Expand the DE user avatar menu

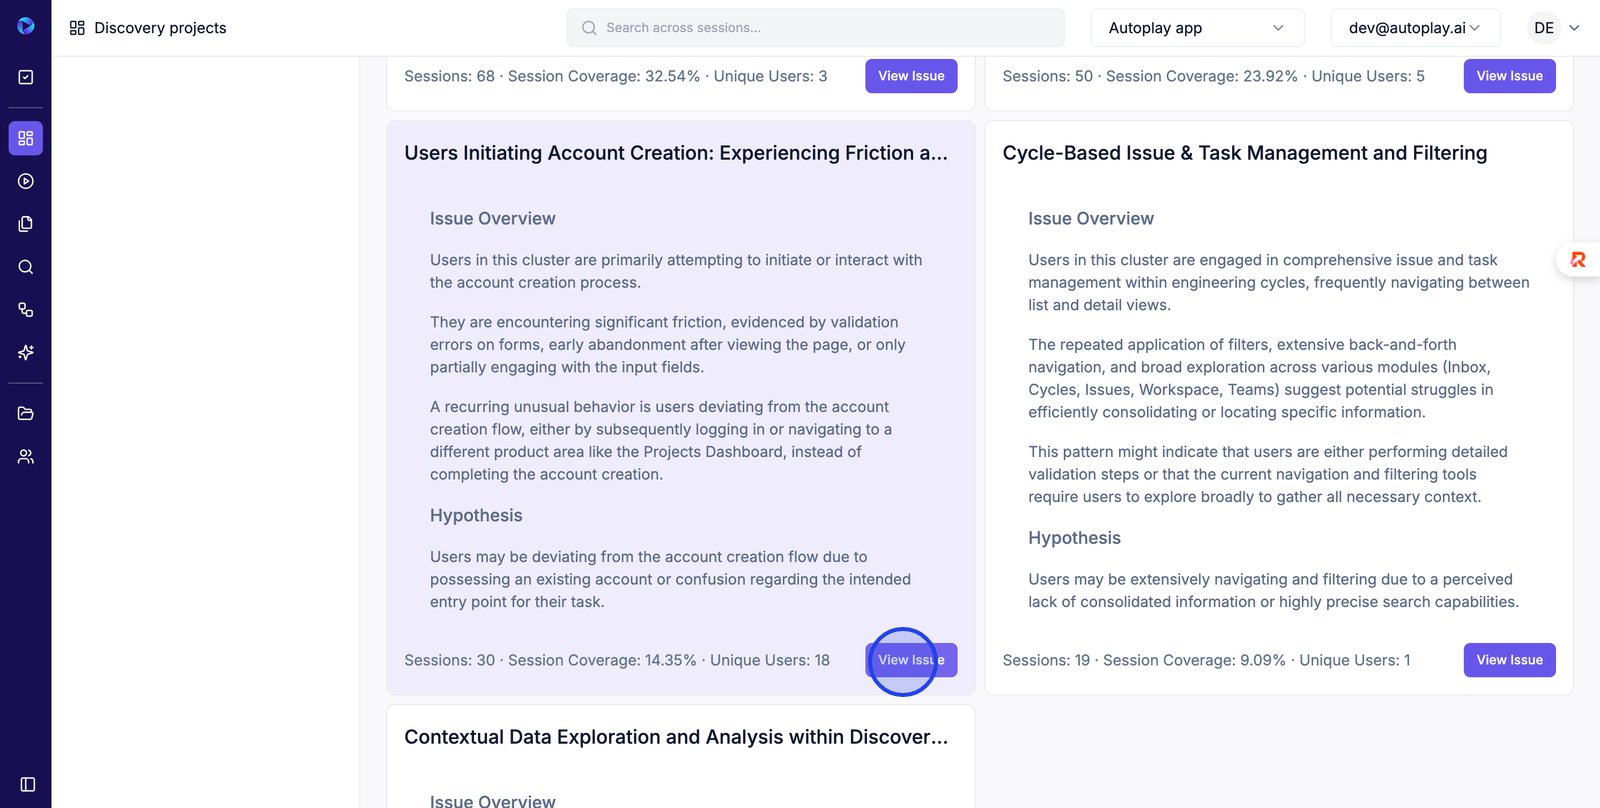click(1556, 28)
